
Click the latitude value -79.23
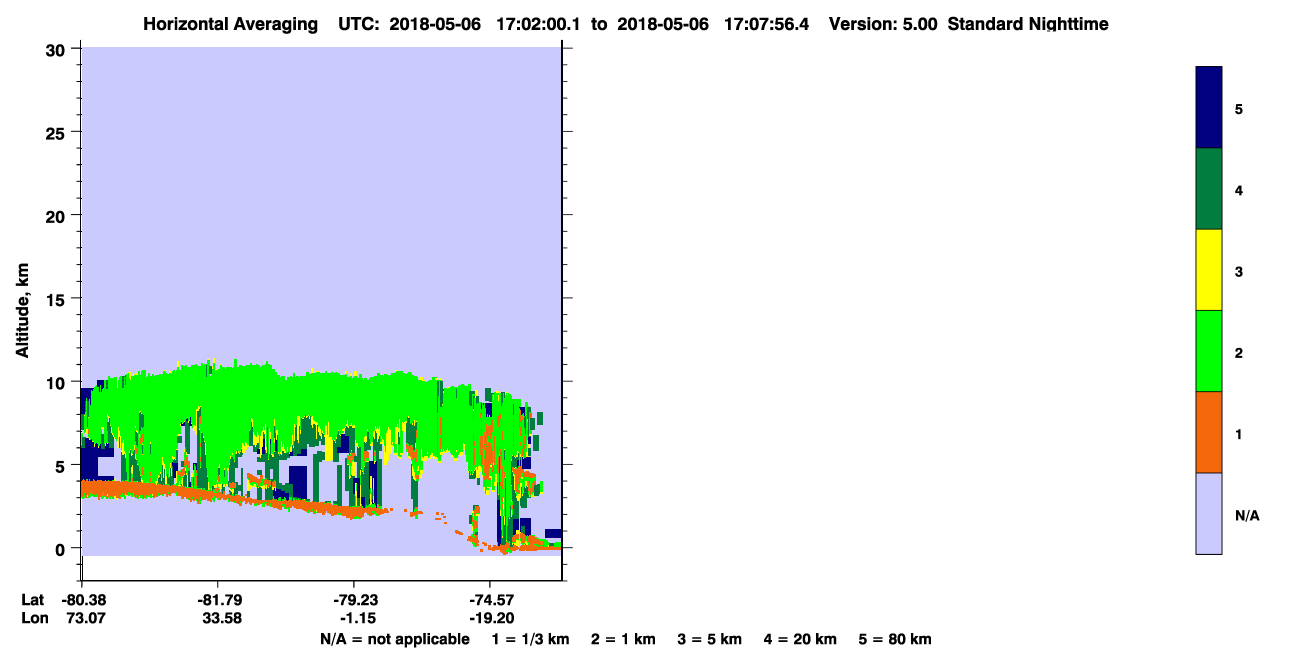pos(354,600)
